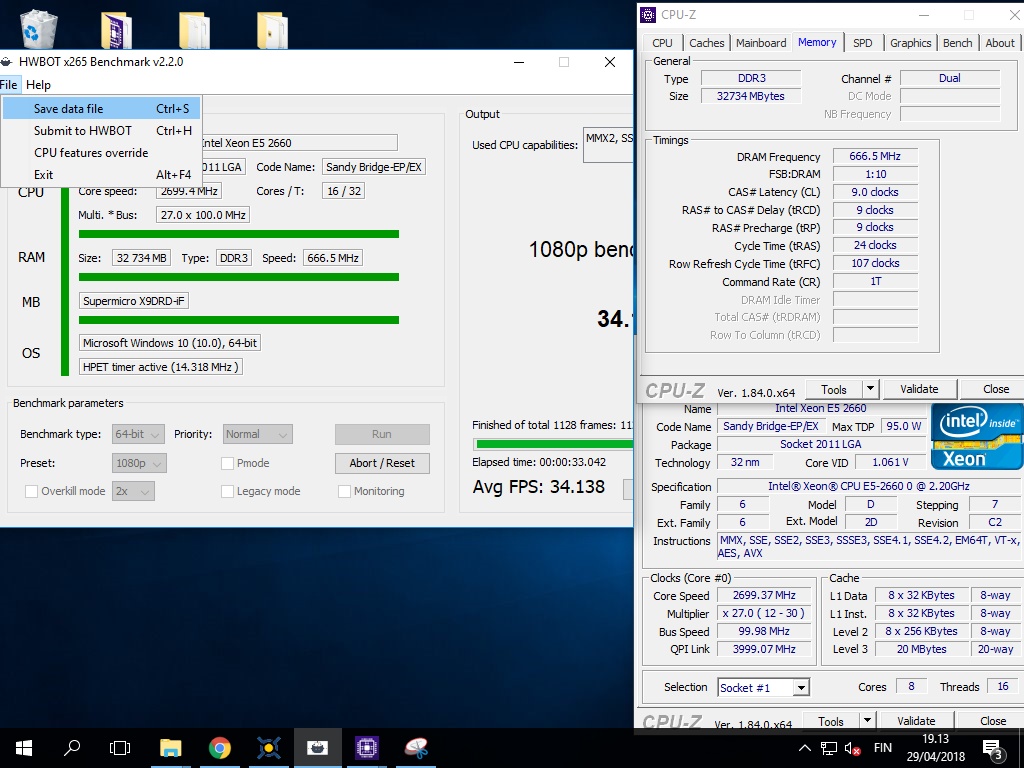This screenshot has height=768, width=1024.
Task: Switch FIN input language indicator
Action: [882, 748]
